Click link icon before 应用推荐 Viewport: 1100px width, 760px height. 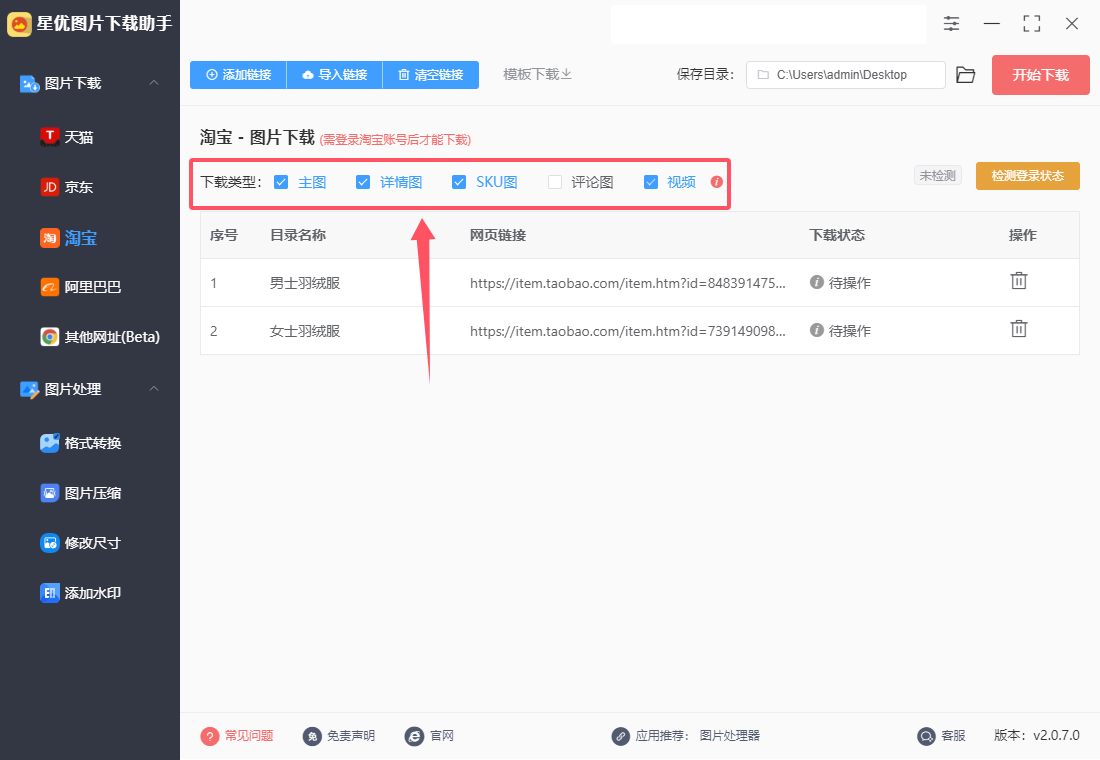pos(620,736)
